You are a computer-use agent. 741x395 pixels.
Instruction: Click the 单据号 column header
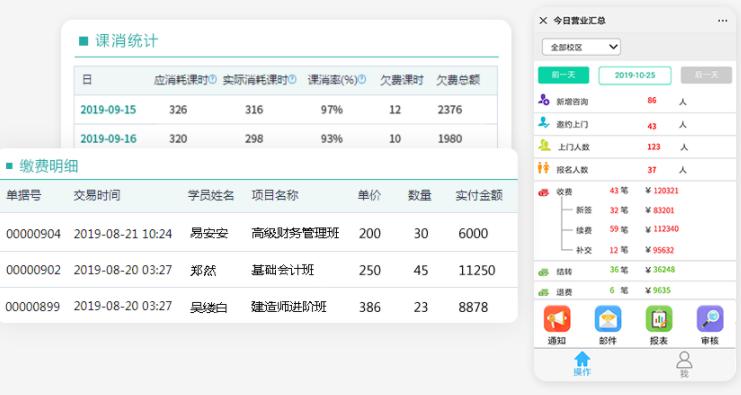tap(24, 195)
